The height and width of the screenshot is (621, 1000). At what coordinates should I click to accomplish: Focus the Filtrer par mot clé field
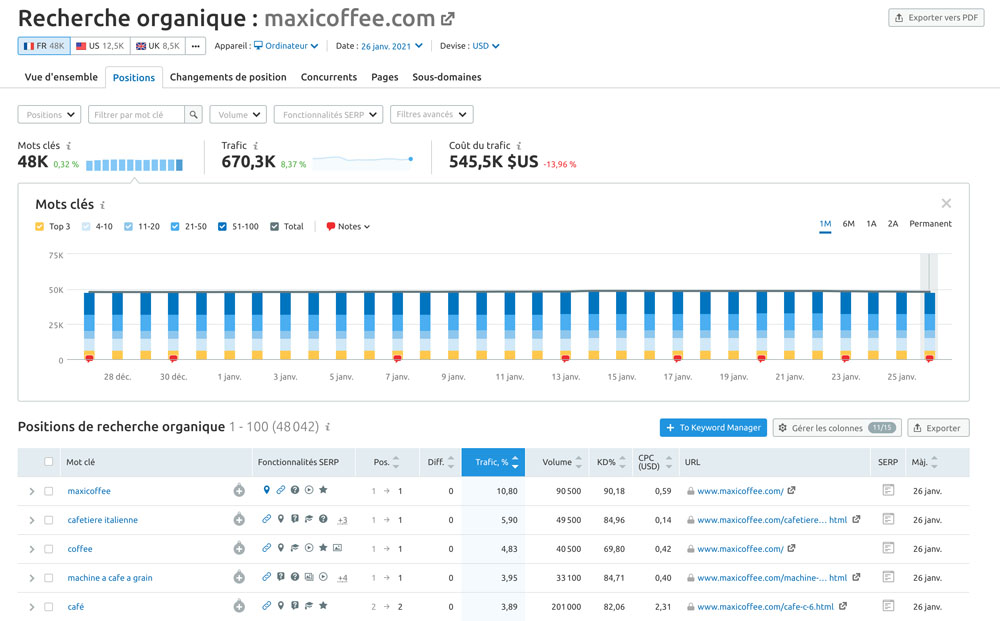(x=136, y=115)
